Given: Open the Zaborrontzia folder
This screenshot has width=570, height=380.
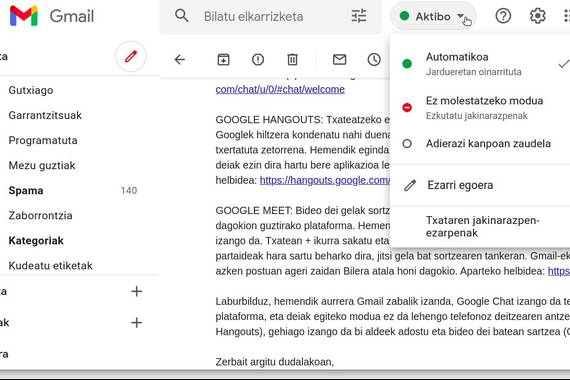Looking at the screenshot, I should click(40, 216).
